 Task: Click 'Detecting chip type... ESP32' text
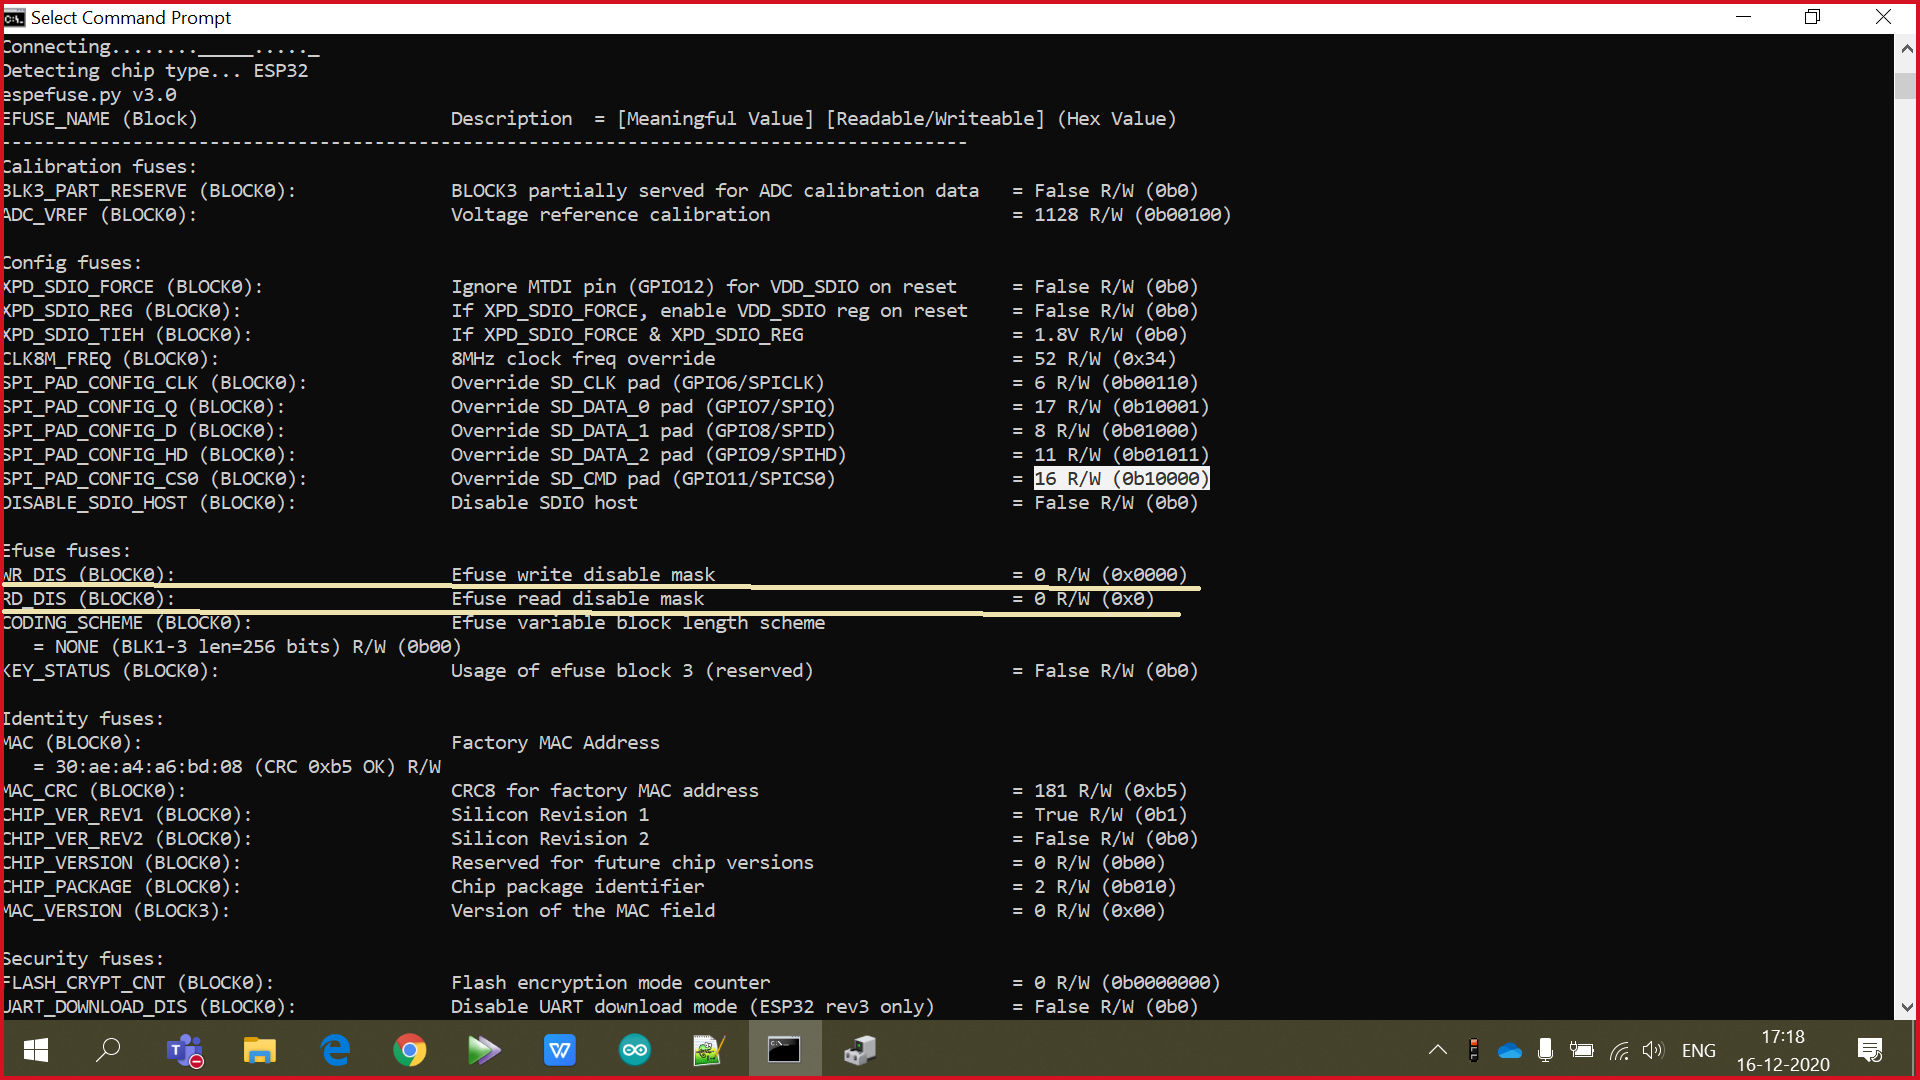pos(155,71)
